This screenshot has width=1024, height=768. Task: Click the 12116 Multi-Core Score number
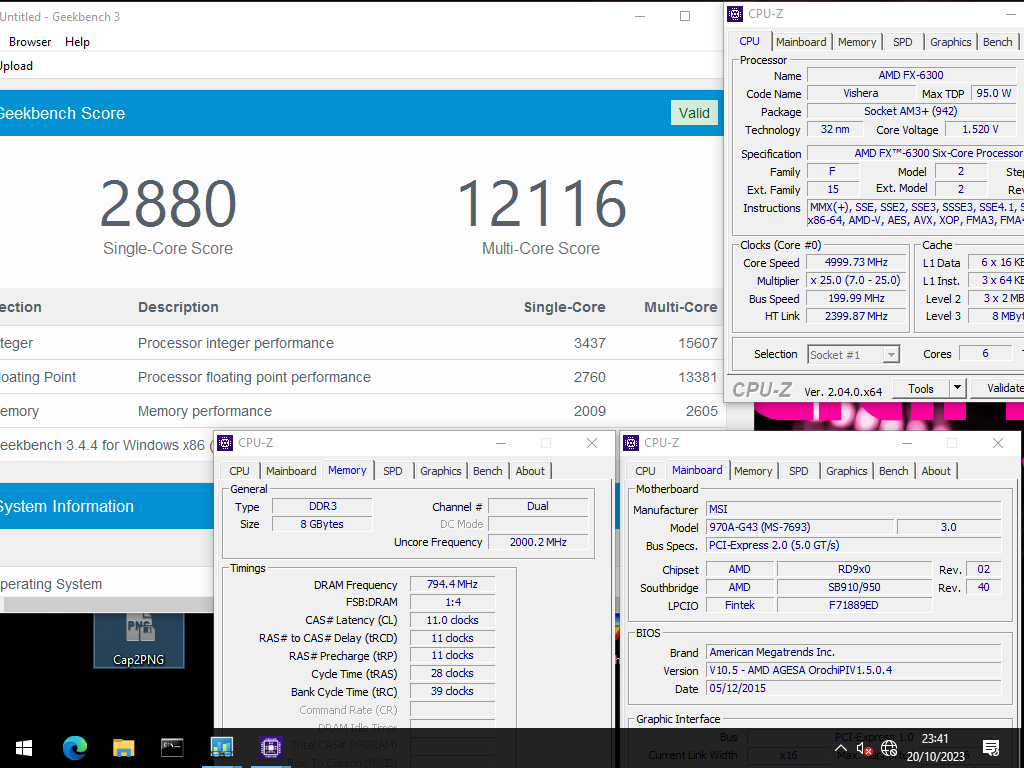[x=541, y=204]
